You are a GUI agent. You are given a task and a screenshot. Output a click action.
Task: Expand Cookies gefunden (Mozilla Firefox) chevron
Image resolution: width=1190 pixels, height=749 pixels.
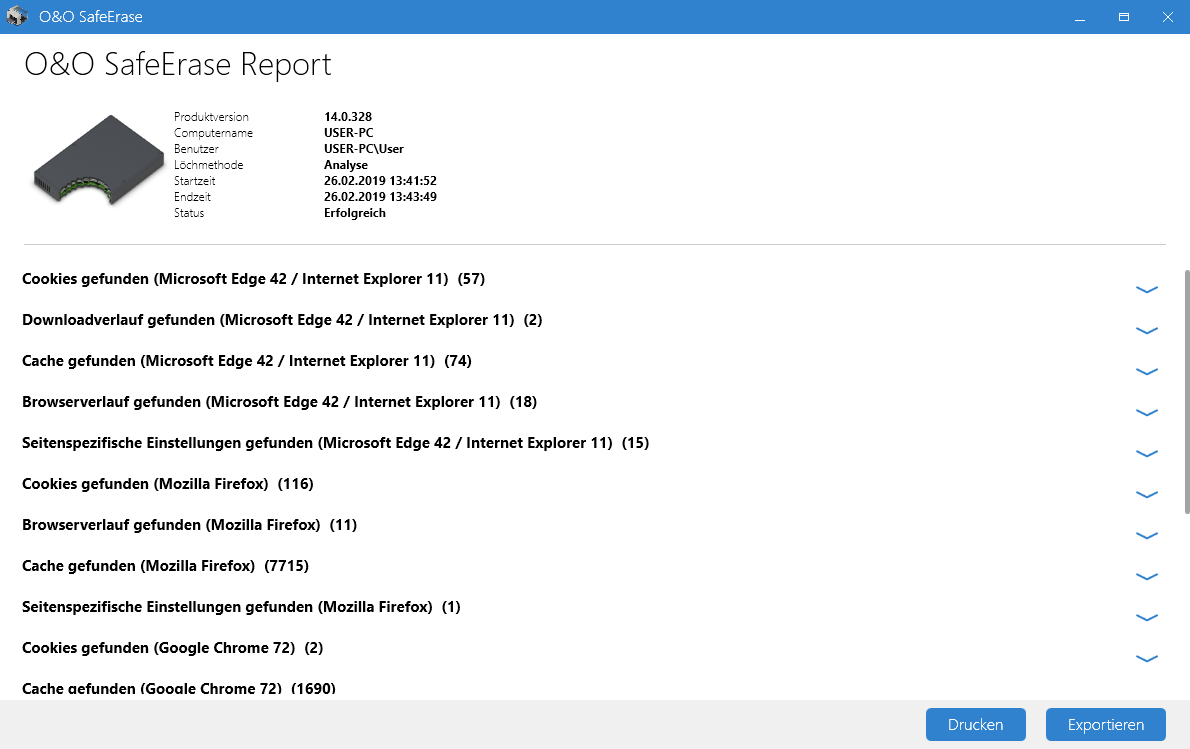1146,494
